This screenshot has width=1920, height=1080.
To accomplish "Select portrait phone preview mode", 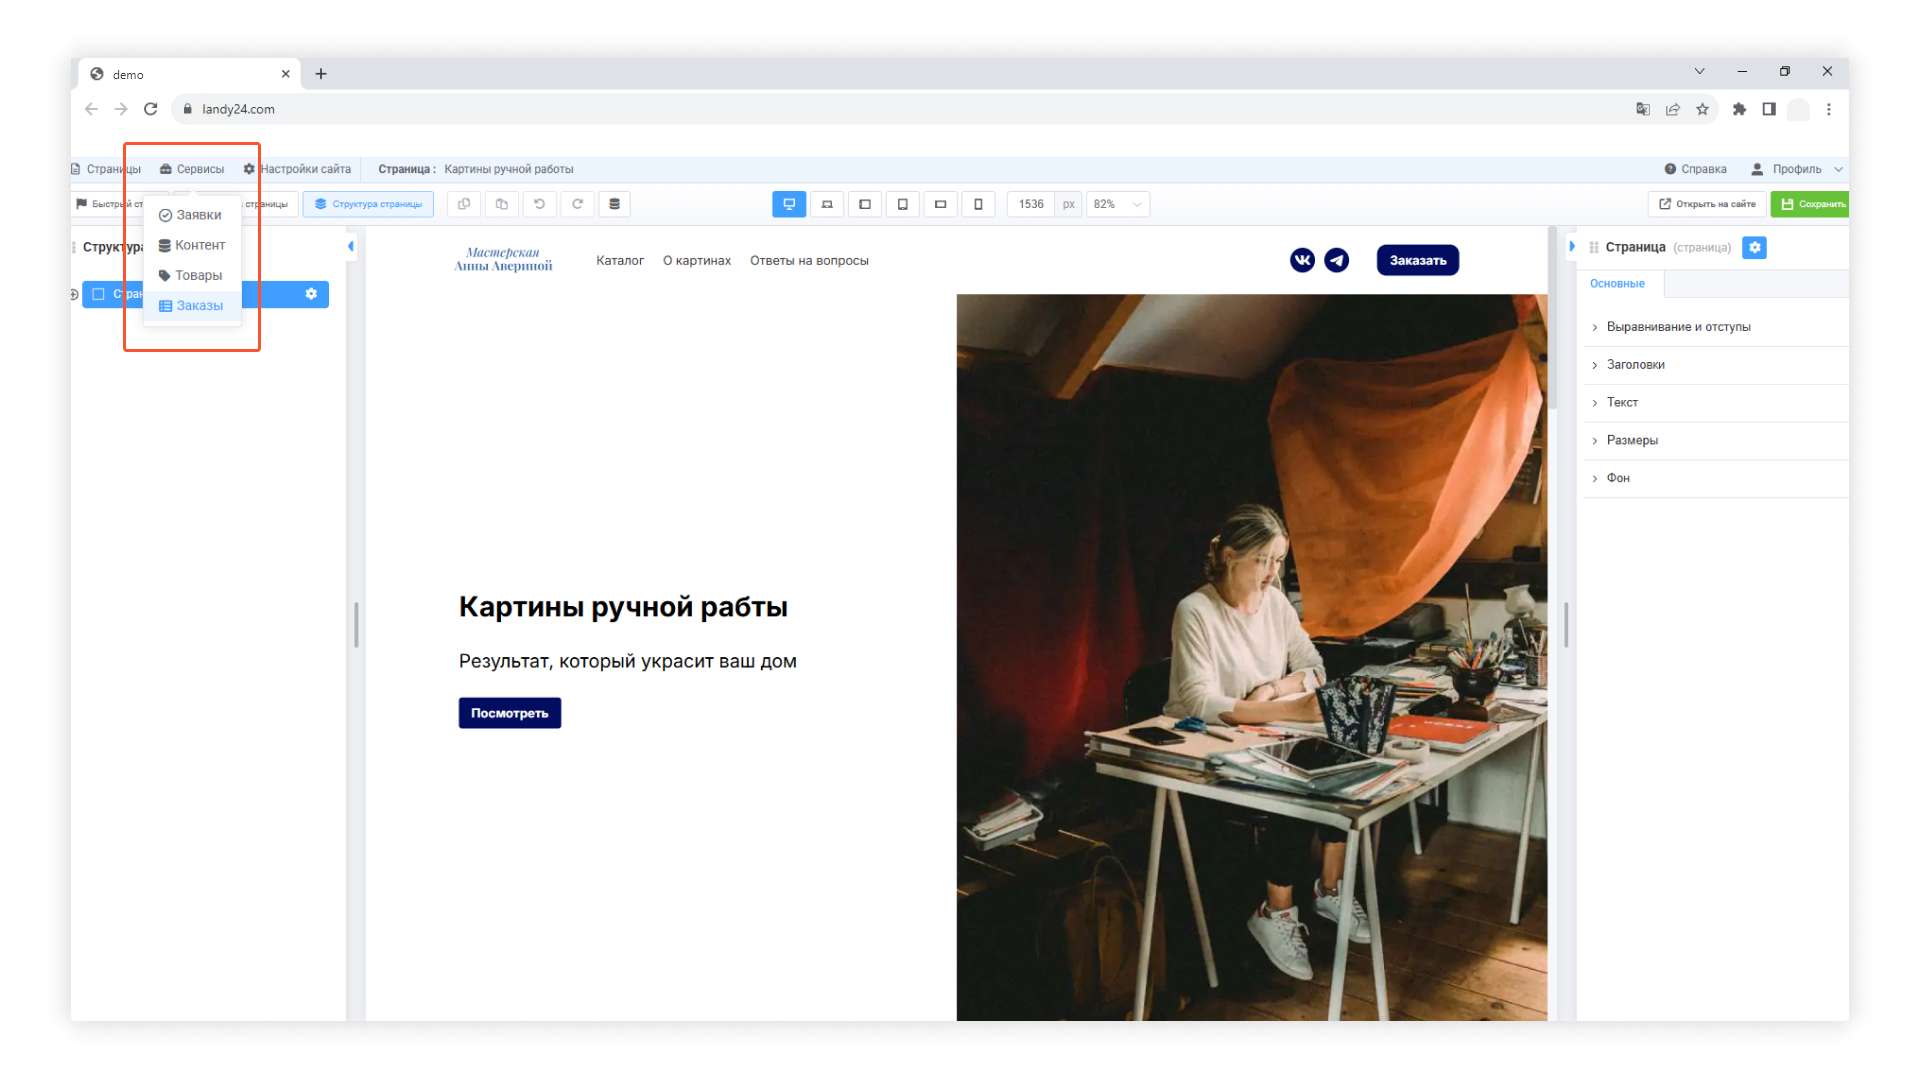I will [978, 204].
